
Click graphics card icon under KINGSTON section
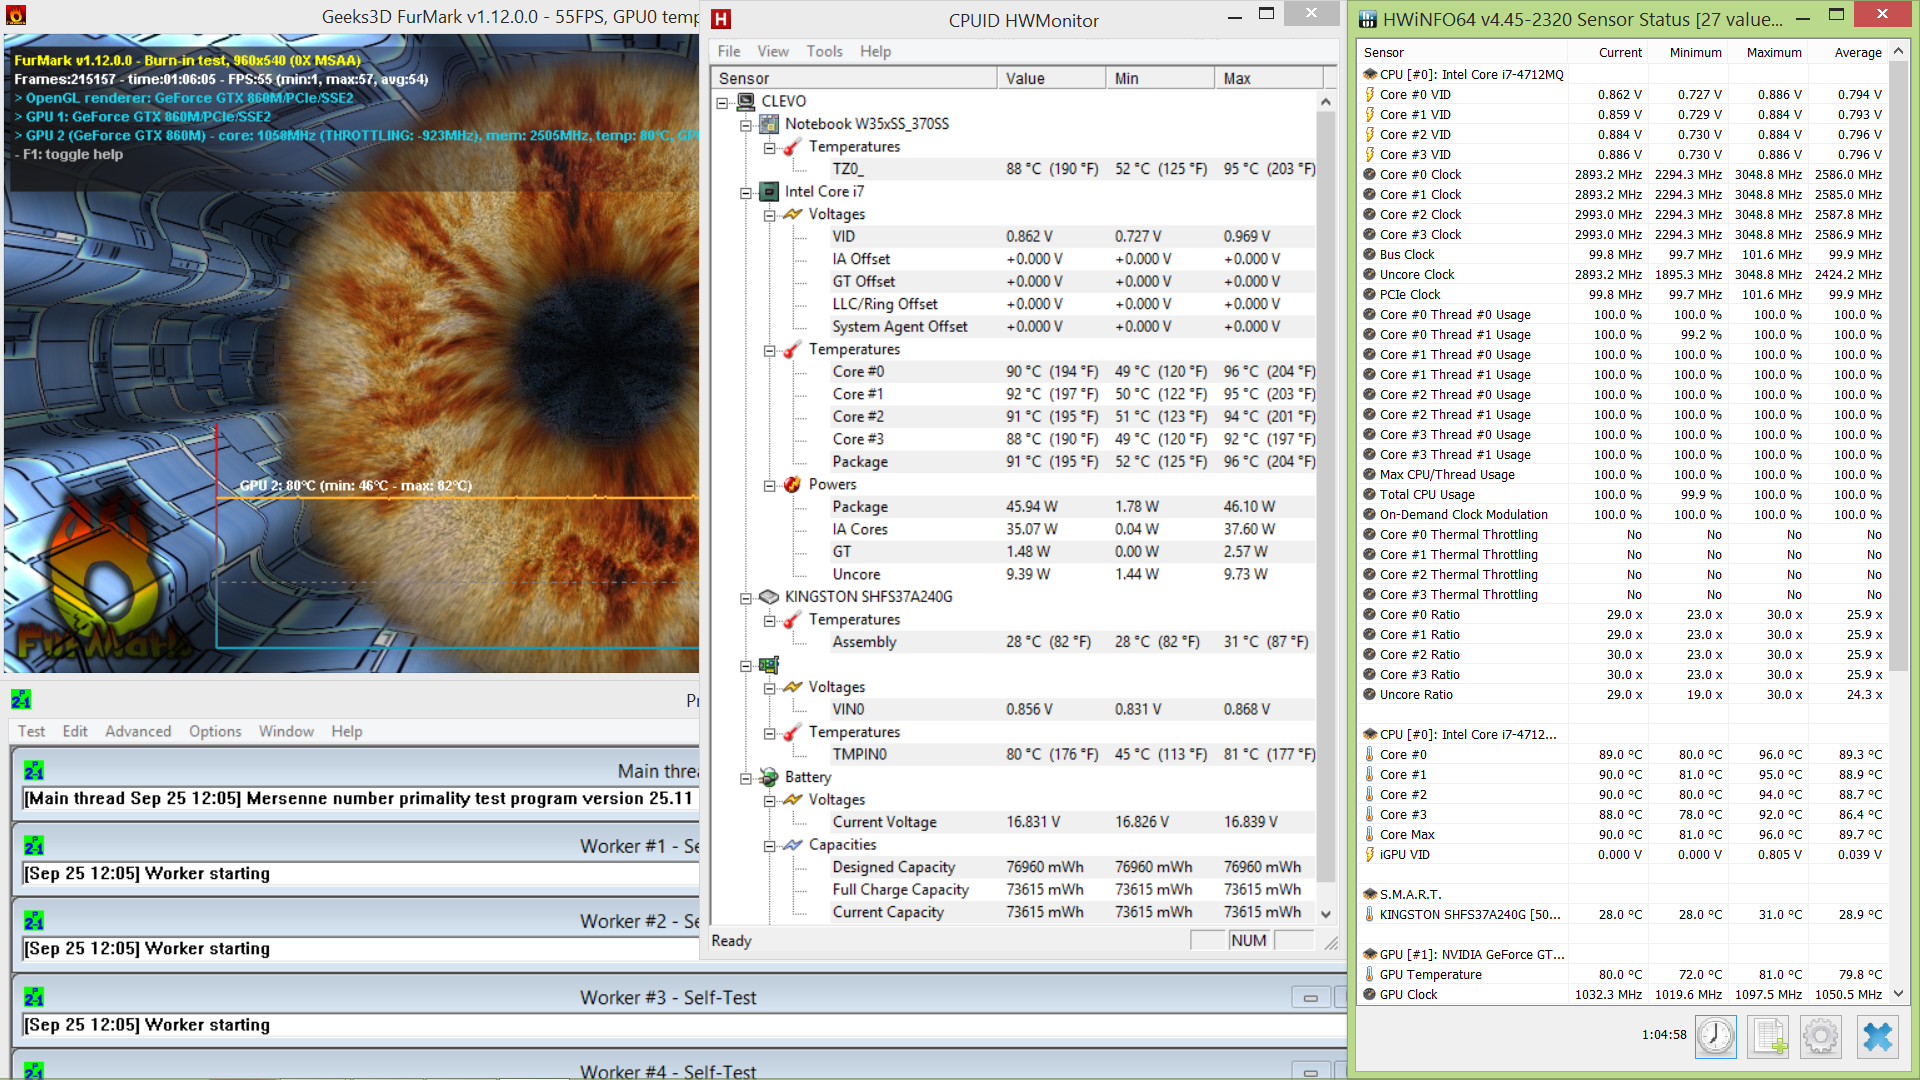769,665
